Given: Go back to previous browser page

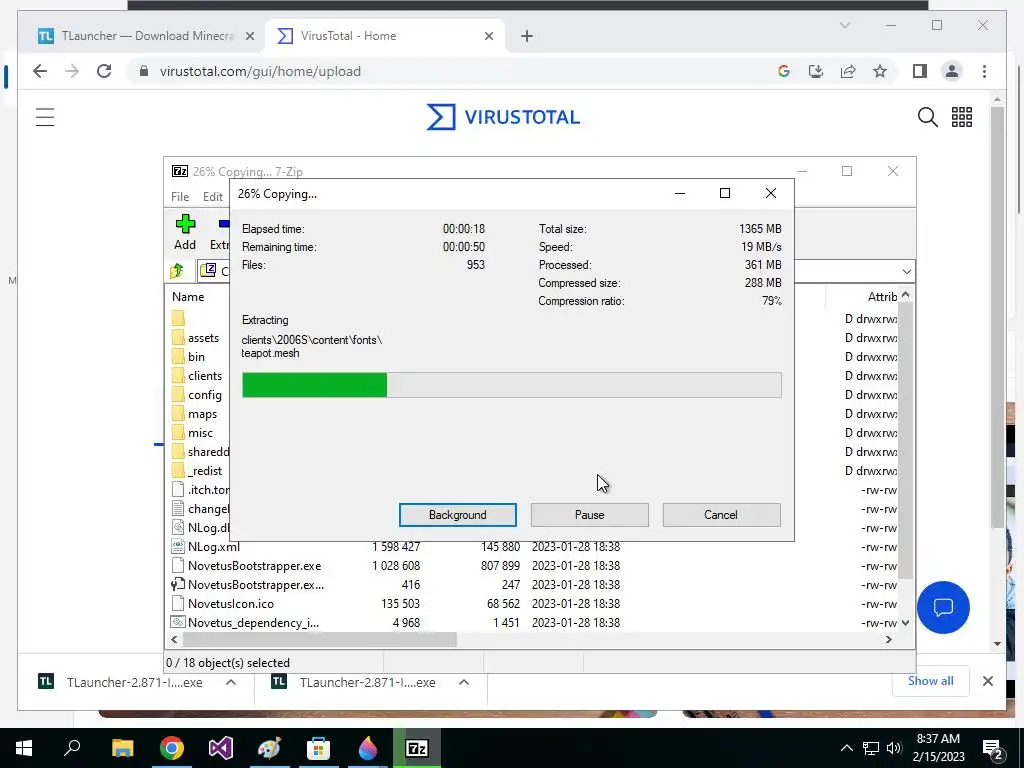Looking at the screenshot, I should pos(40,71).
